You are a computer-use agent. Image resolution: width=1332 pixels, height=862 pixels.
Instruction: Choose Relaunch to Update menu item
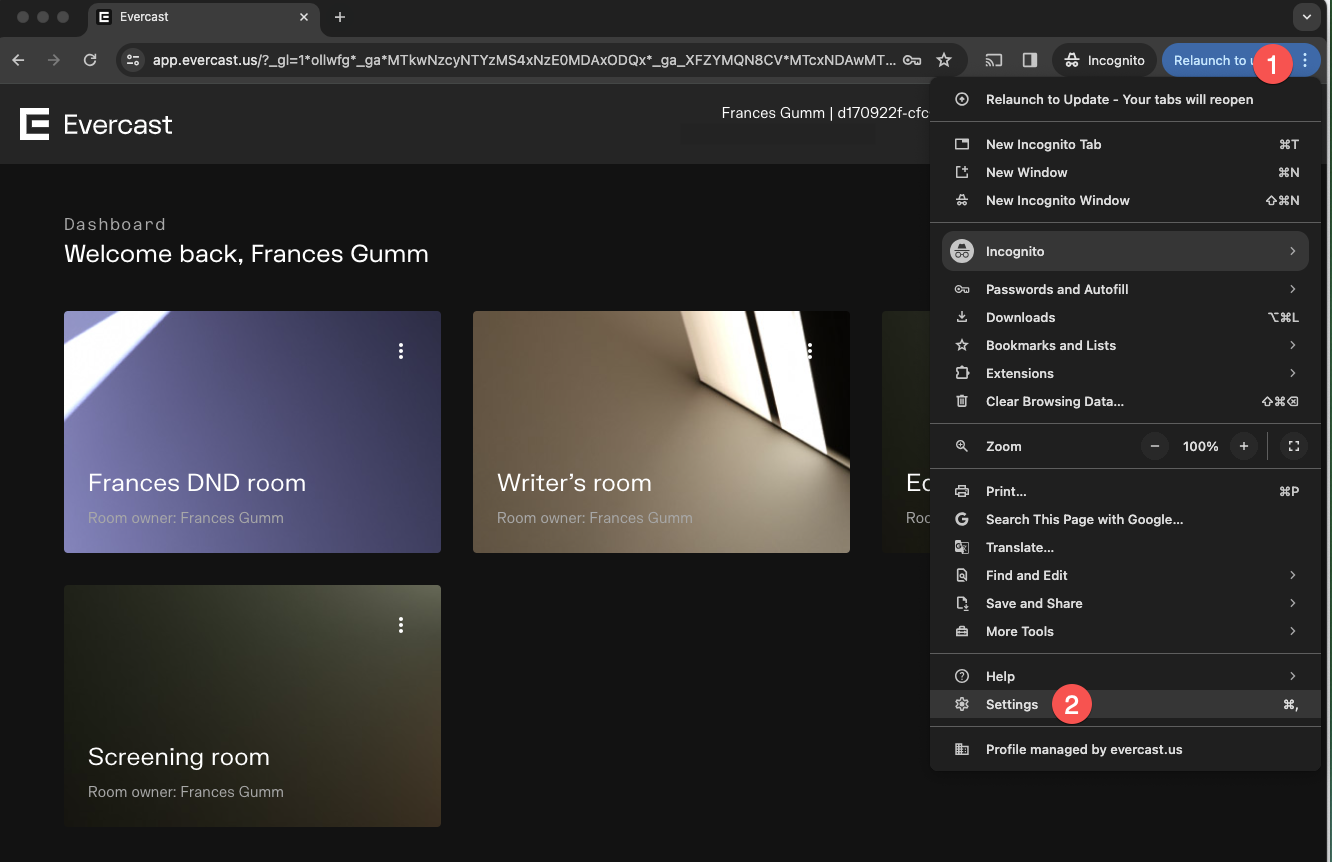(x=1125, y=99)
